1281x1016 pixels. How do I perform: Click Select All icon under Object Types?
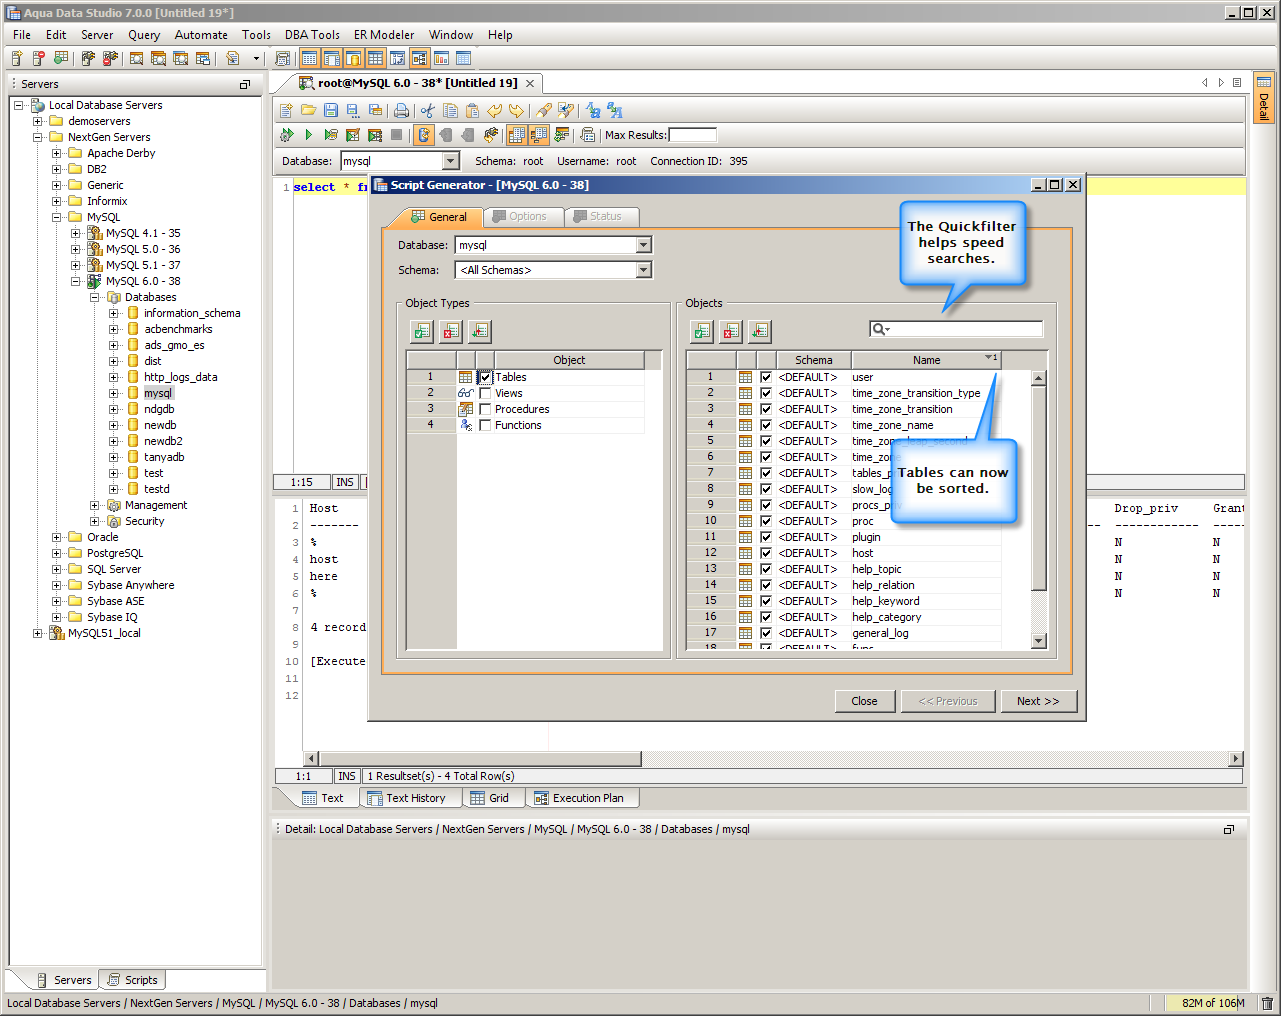422,331
